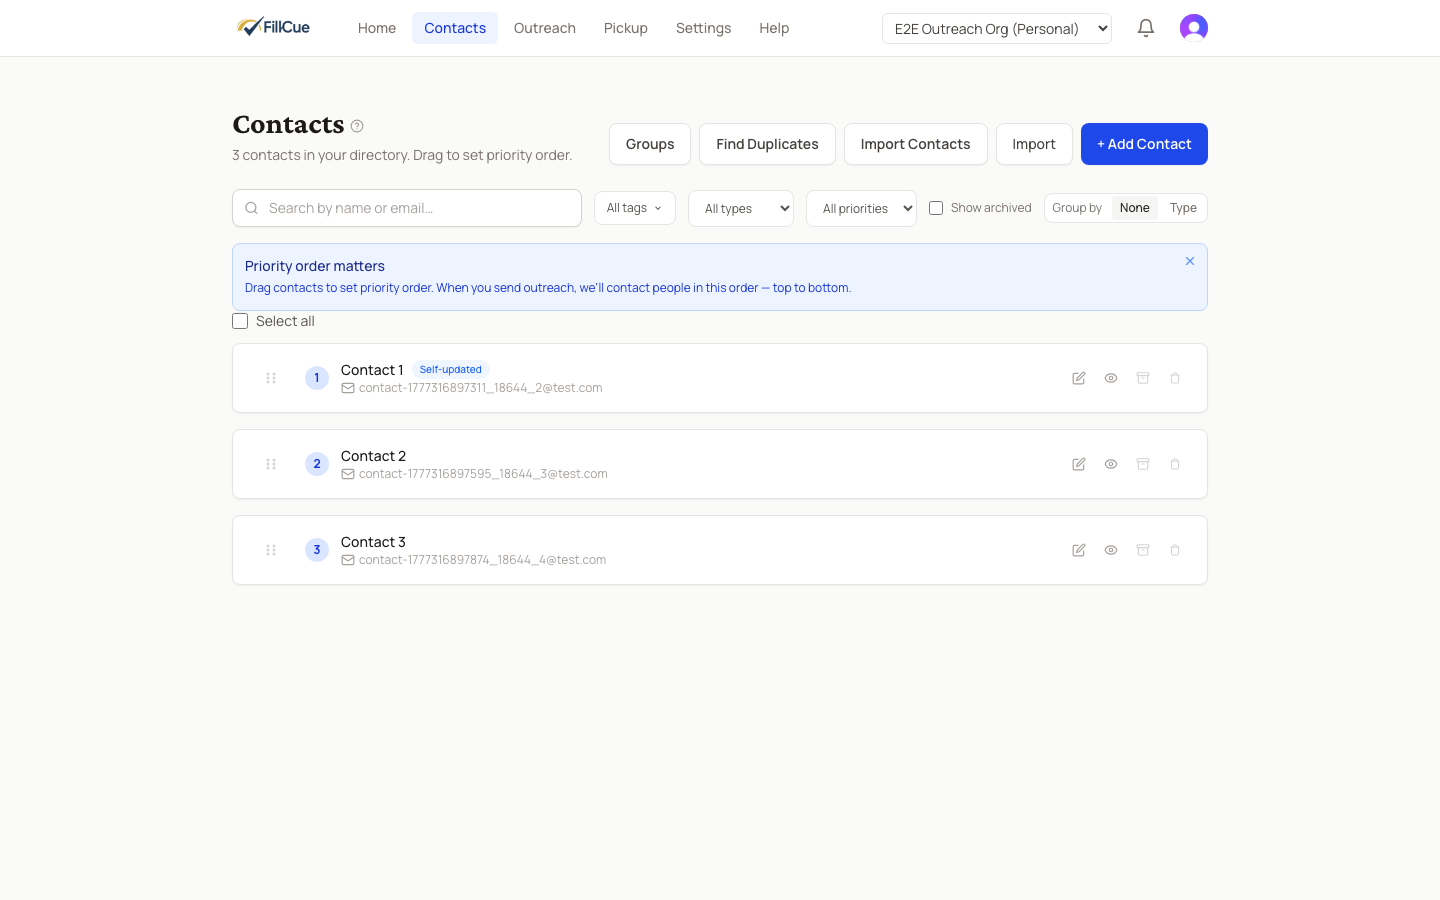Image resolution: width=1440 pixels, height=900 pixels.
Task: View Contact 3 details via eye icon
Action: click(1111, 550)
